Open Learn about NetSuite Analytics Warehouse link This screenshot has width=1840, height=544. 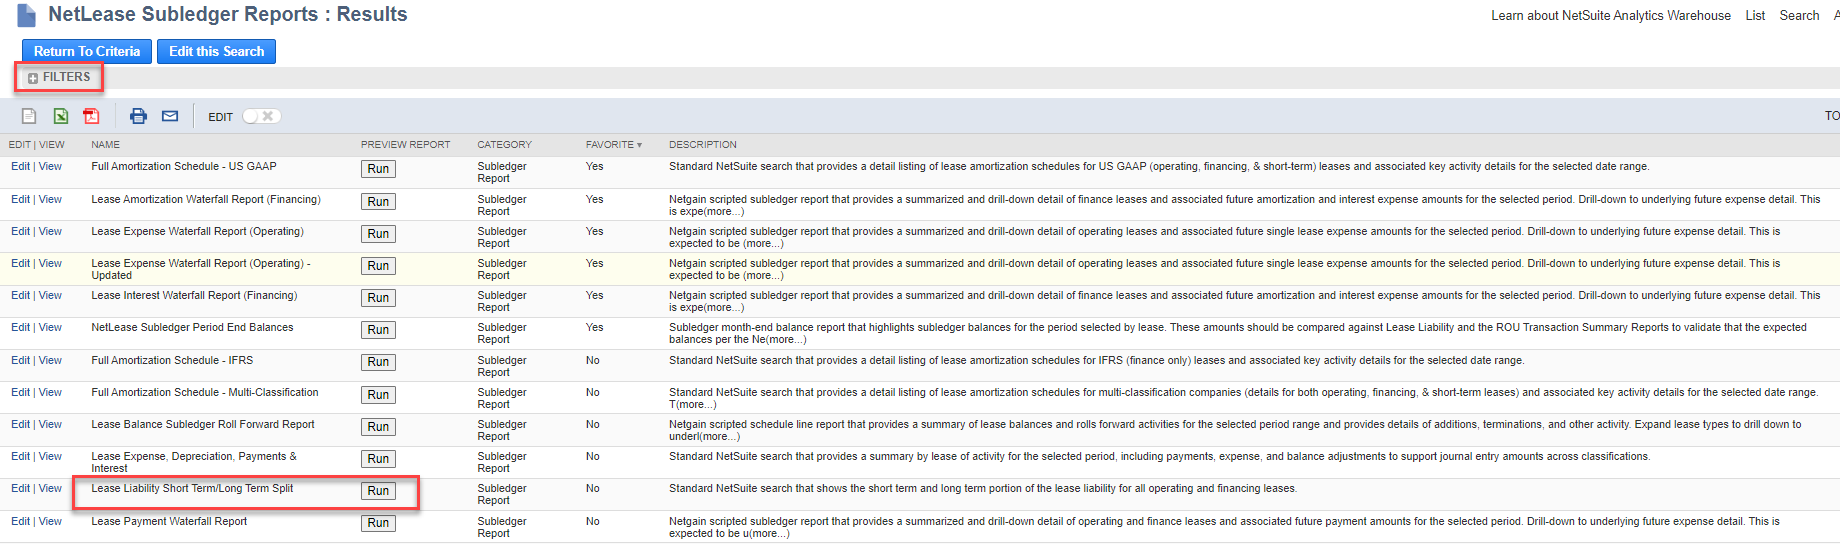click(x=1610, y=15)
